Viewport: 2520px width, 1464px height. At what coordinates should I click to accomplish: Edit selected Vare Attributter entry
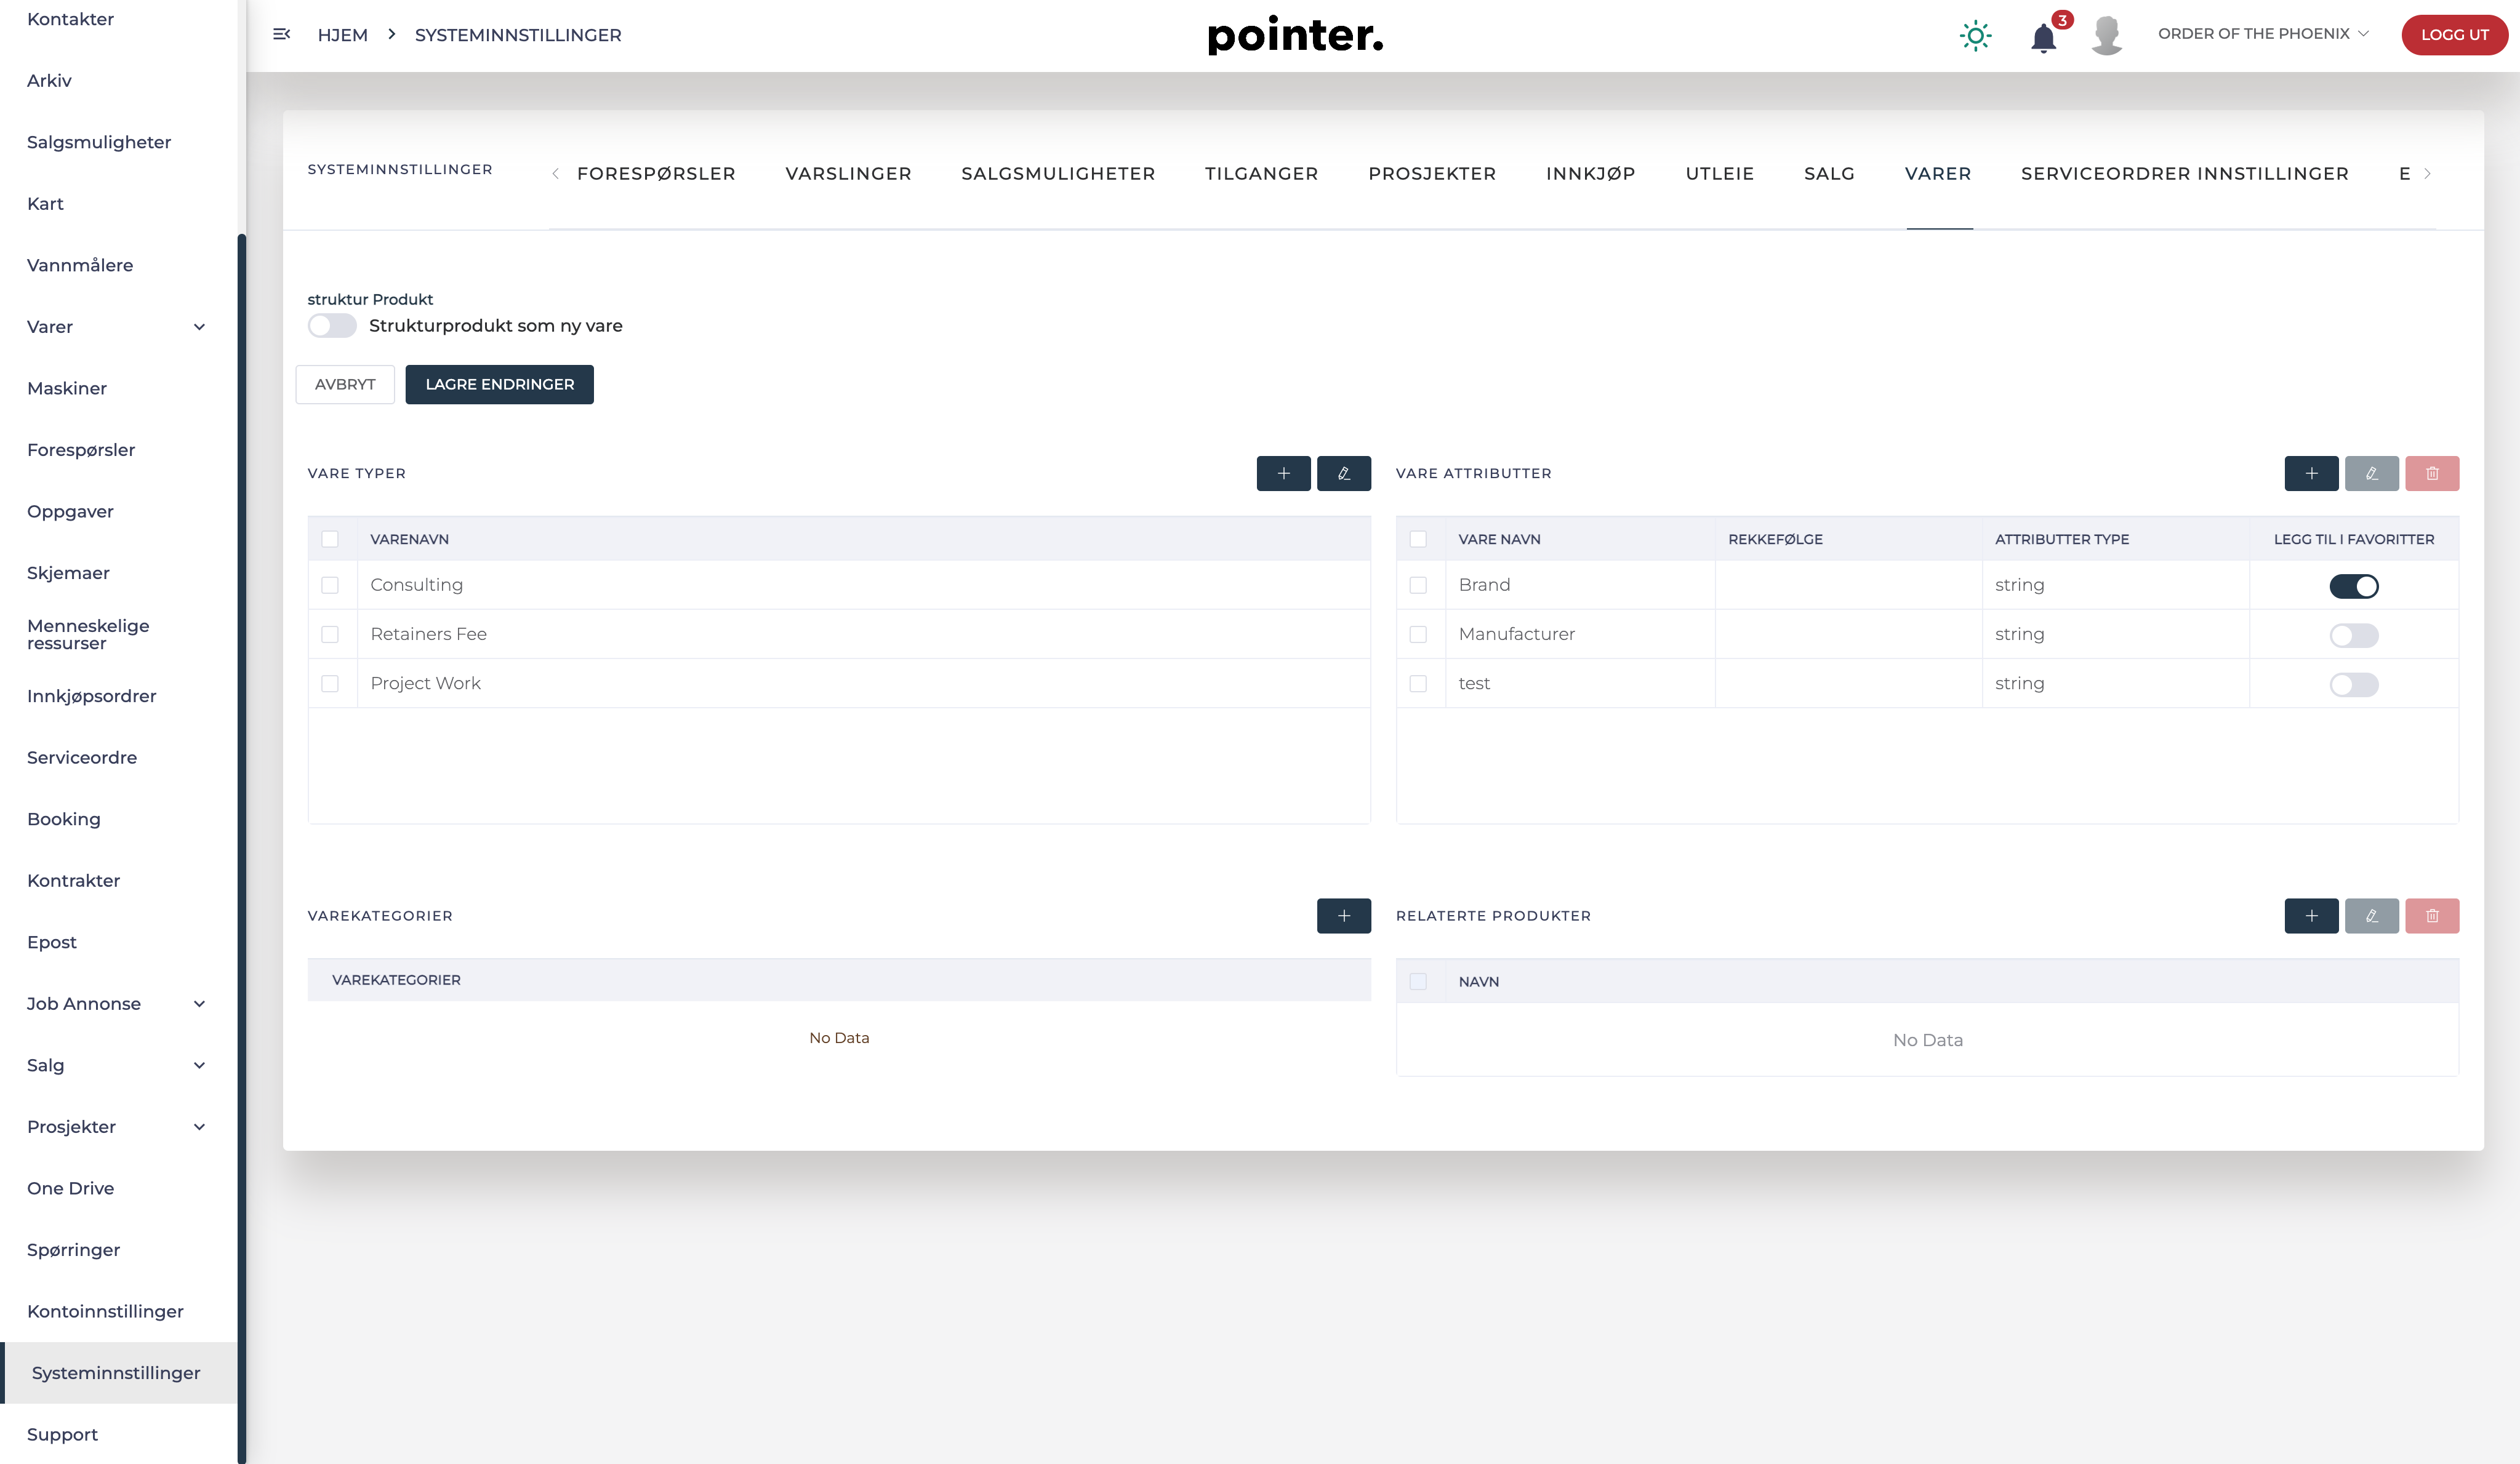pos(2372,473)
